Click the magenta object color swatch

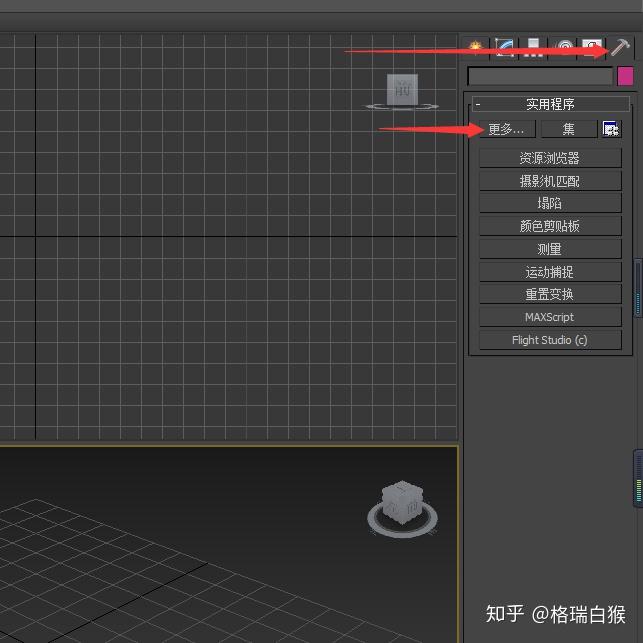tap(625, 76)
